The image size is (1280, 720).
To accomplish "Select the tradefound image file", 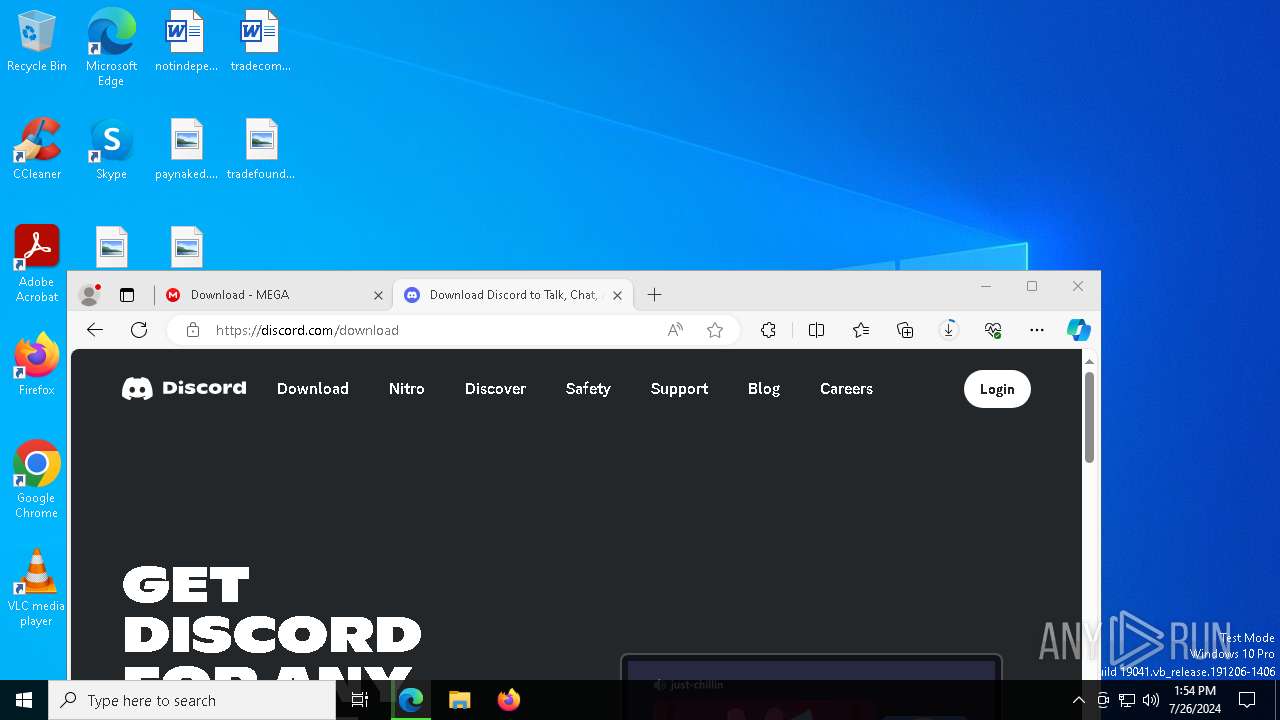I will [260, 150].
